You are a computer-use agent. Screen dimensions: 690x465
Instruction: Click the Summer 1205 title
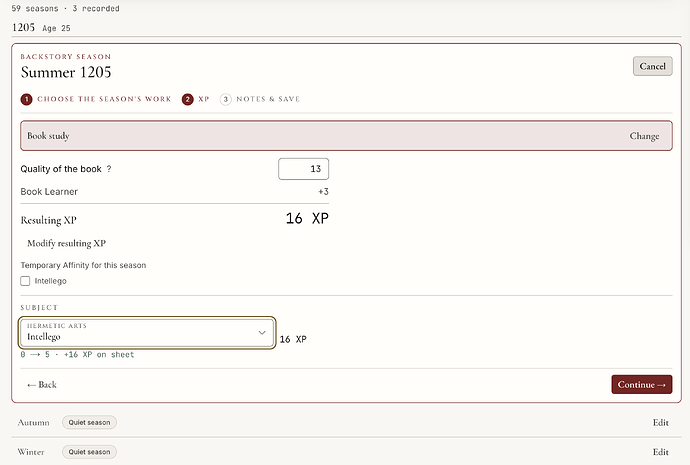click(66, 72)
